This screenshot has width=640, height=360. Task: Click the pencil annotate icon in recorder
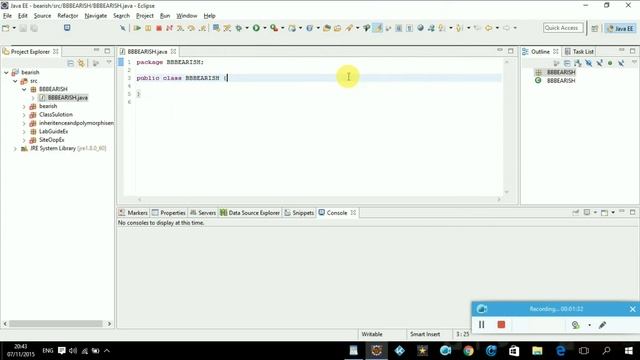pyautogui.click(x=602, y=325)
